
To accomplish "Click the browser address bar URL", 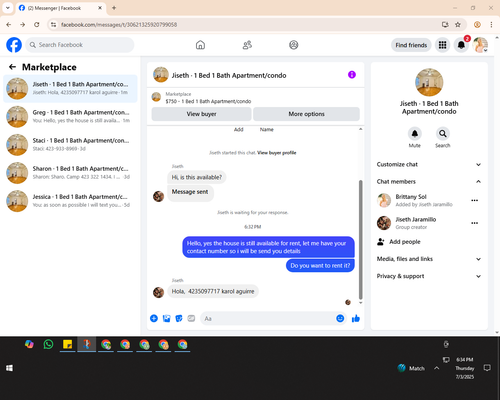I will point(119,25).
